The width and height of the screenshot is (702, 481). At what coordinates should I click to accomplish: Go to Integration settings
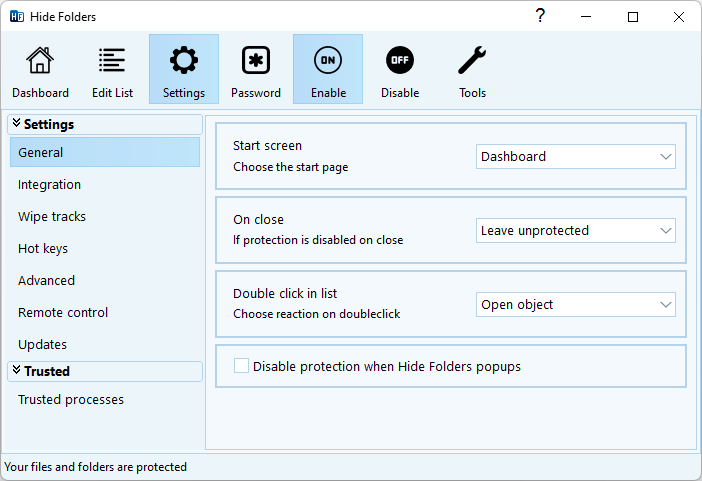(105, 185)
